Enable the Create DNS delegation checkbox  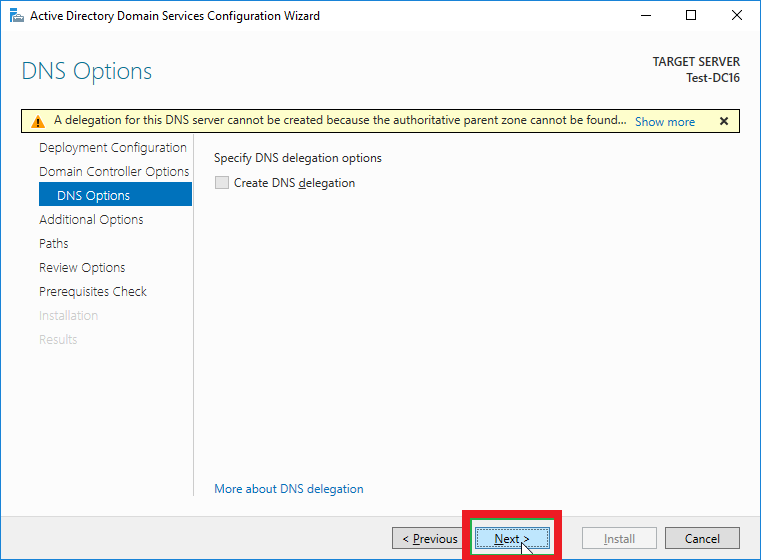222,183
